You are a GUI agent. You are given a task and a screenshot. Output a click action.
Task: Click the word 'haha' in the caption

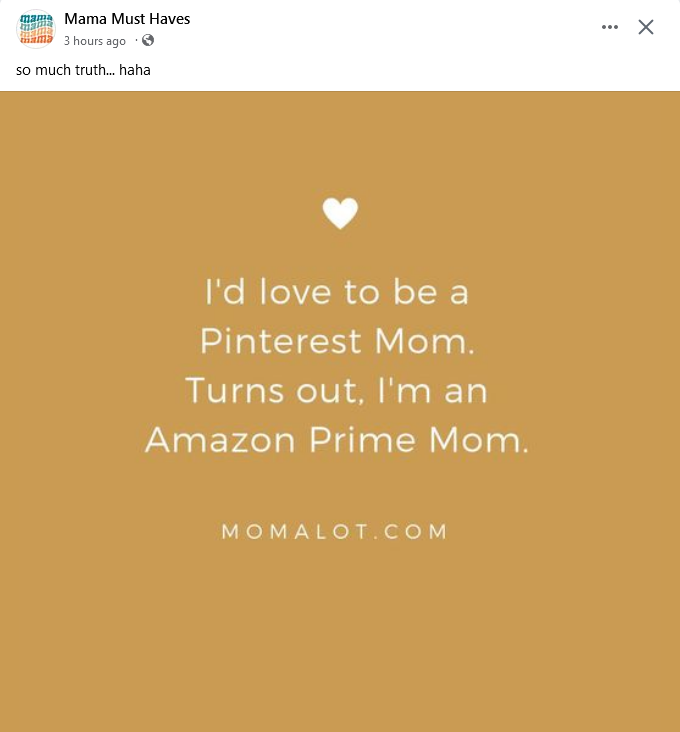135,70
